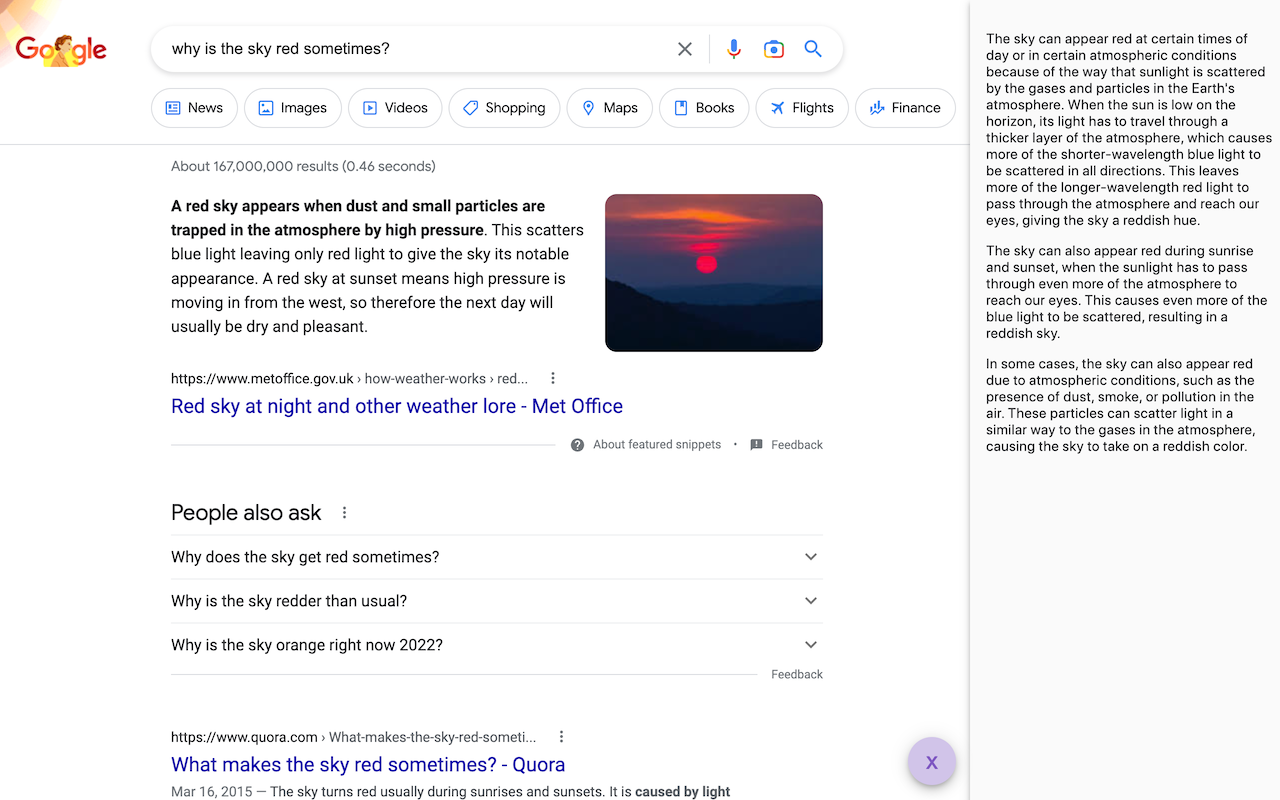1280x800 pixels.
Task: Clear the search box with the X icon
Action: tap(685, 49)
